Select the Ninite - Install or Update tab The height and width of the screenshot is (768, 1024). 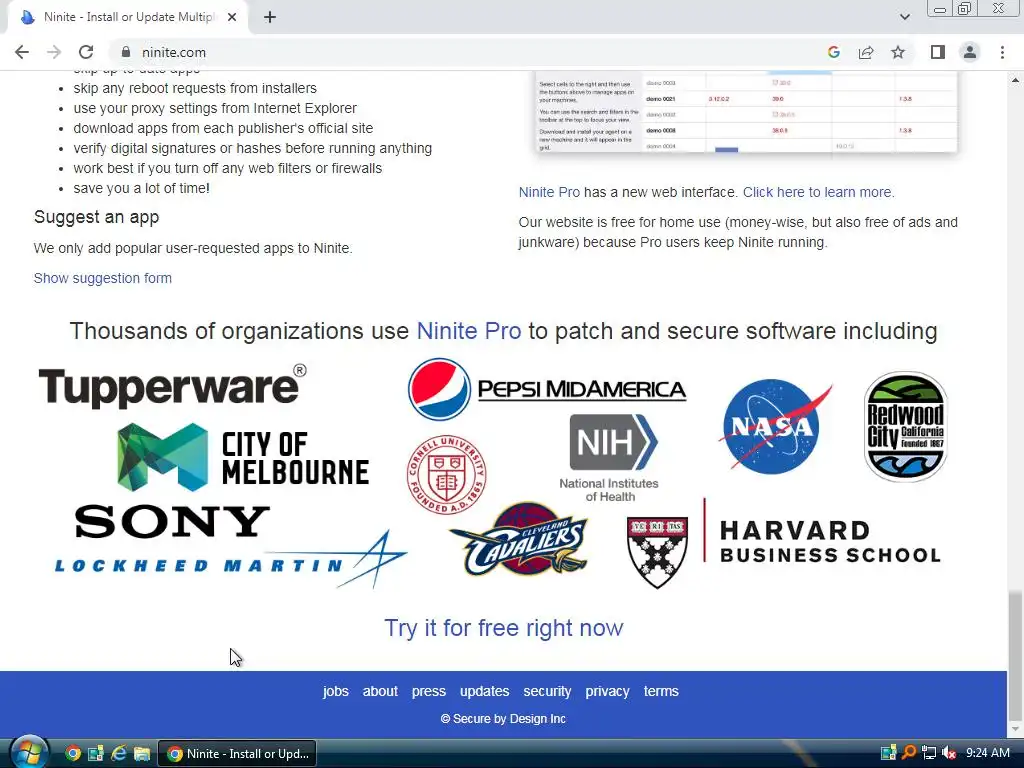click(x=127, y=18)
